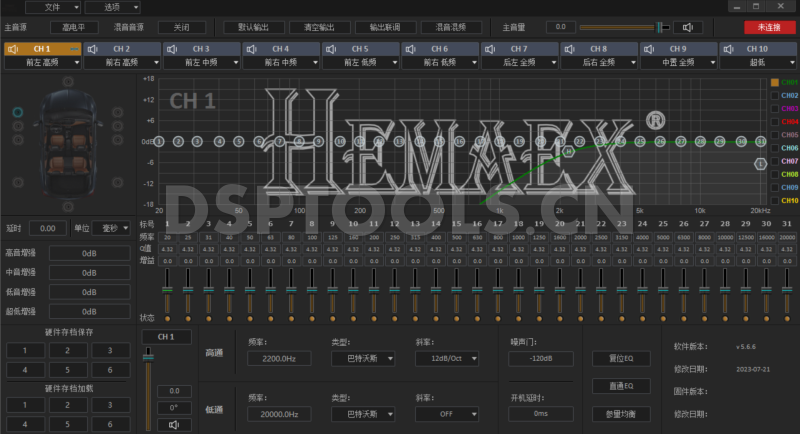Mute the master volume speaker button

click(686, 27)
